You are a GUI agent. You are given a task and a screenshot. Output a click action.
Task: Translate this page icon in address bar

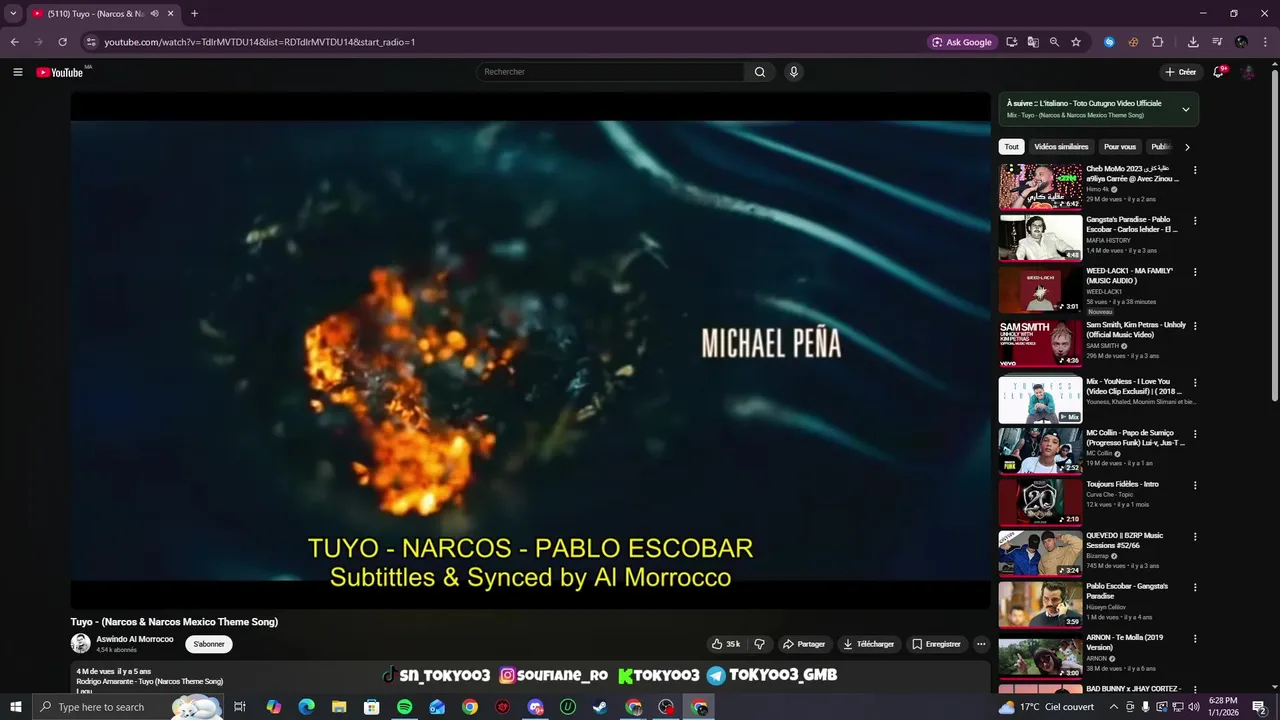click(x=1033, y=42)
